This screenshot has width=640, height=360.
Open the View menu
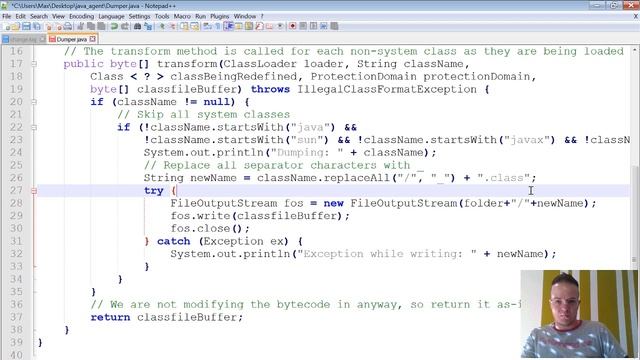pyautogui.click(x=58, y=16)
